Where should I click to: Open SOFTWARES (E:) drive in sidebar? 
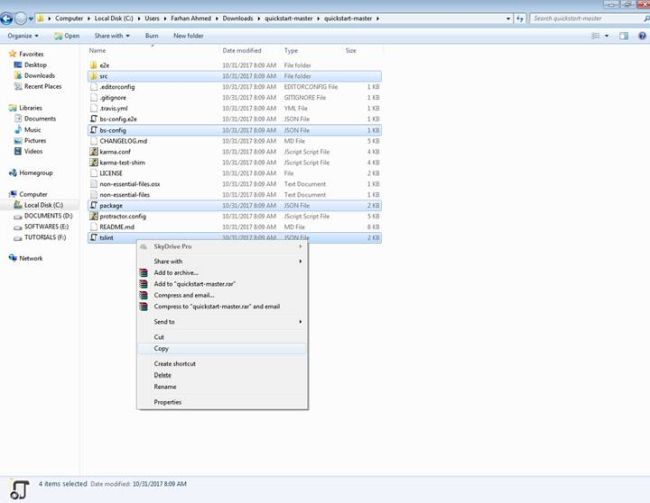click(x=41, y=226)
